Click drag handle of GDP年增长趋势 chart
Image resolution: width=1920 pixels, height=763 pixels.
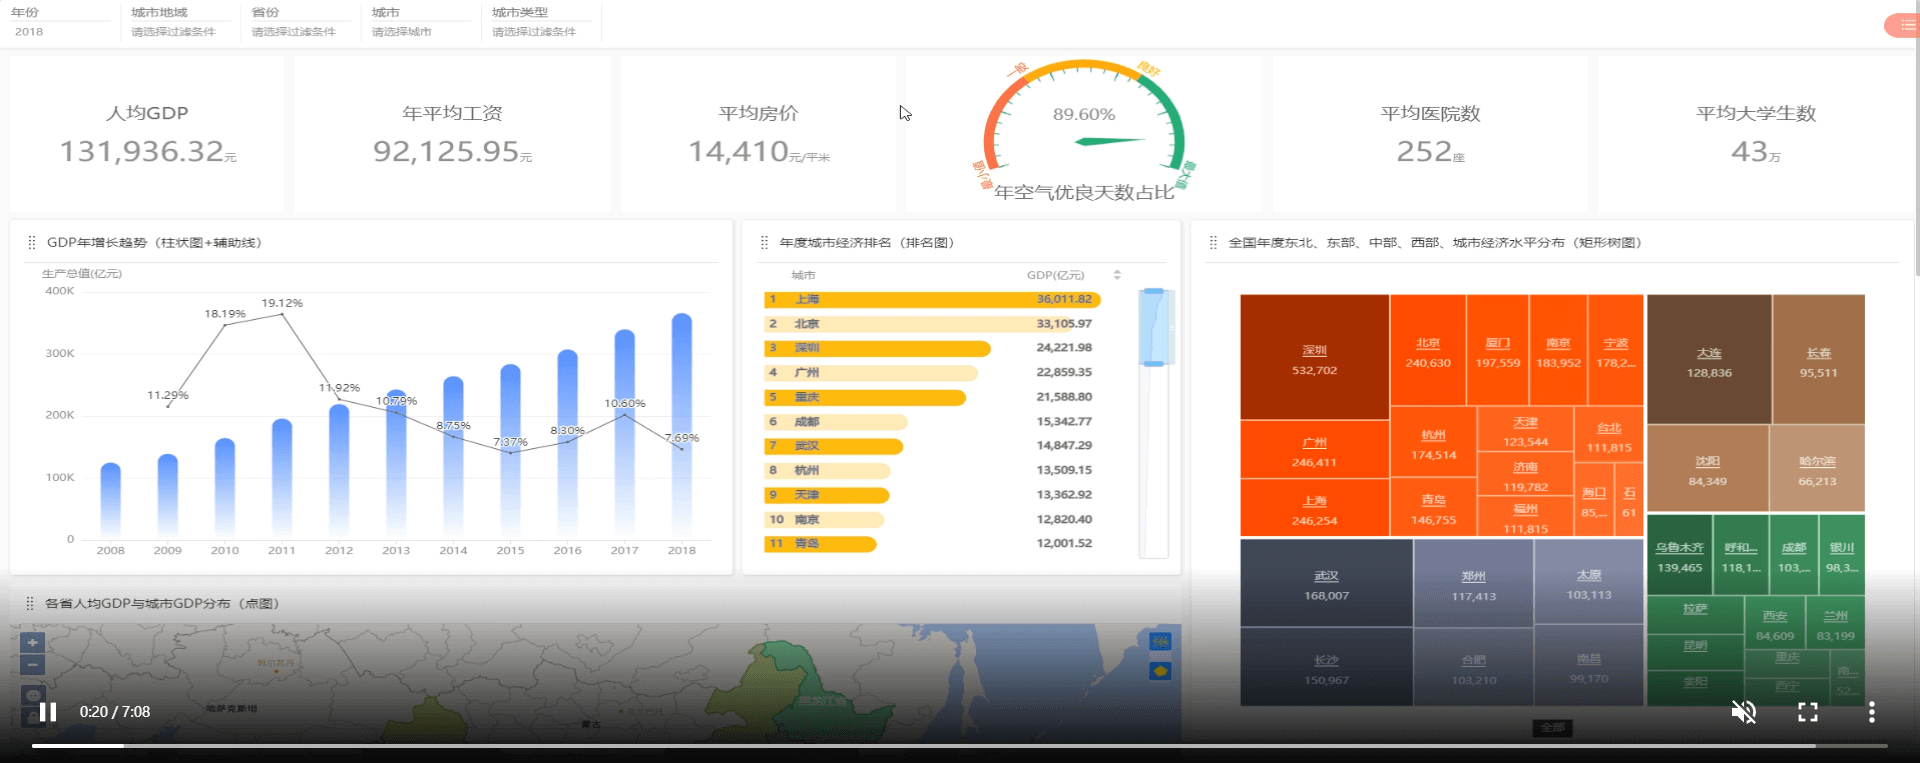32,243
